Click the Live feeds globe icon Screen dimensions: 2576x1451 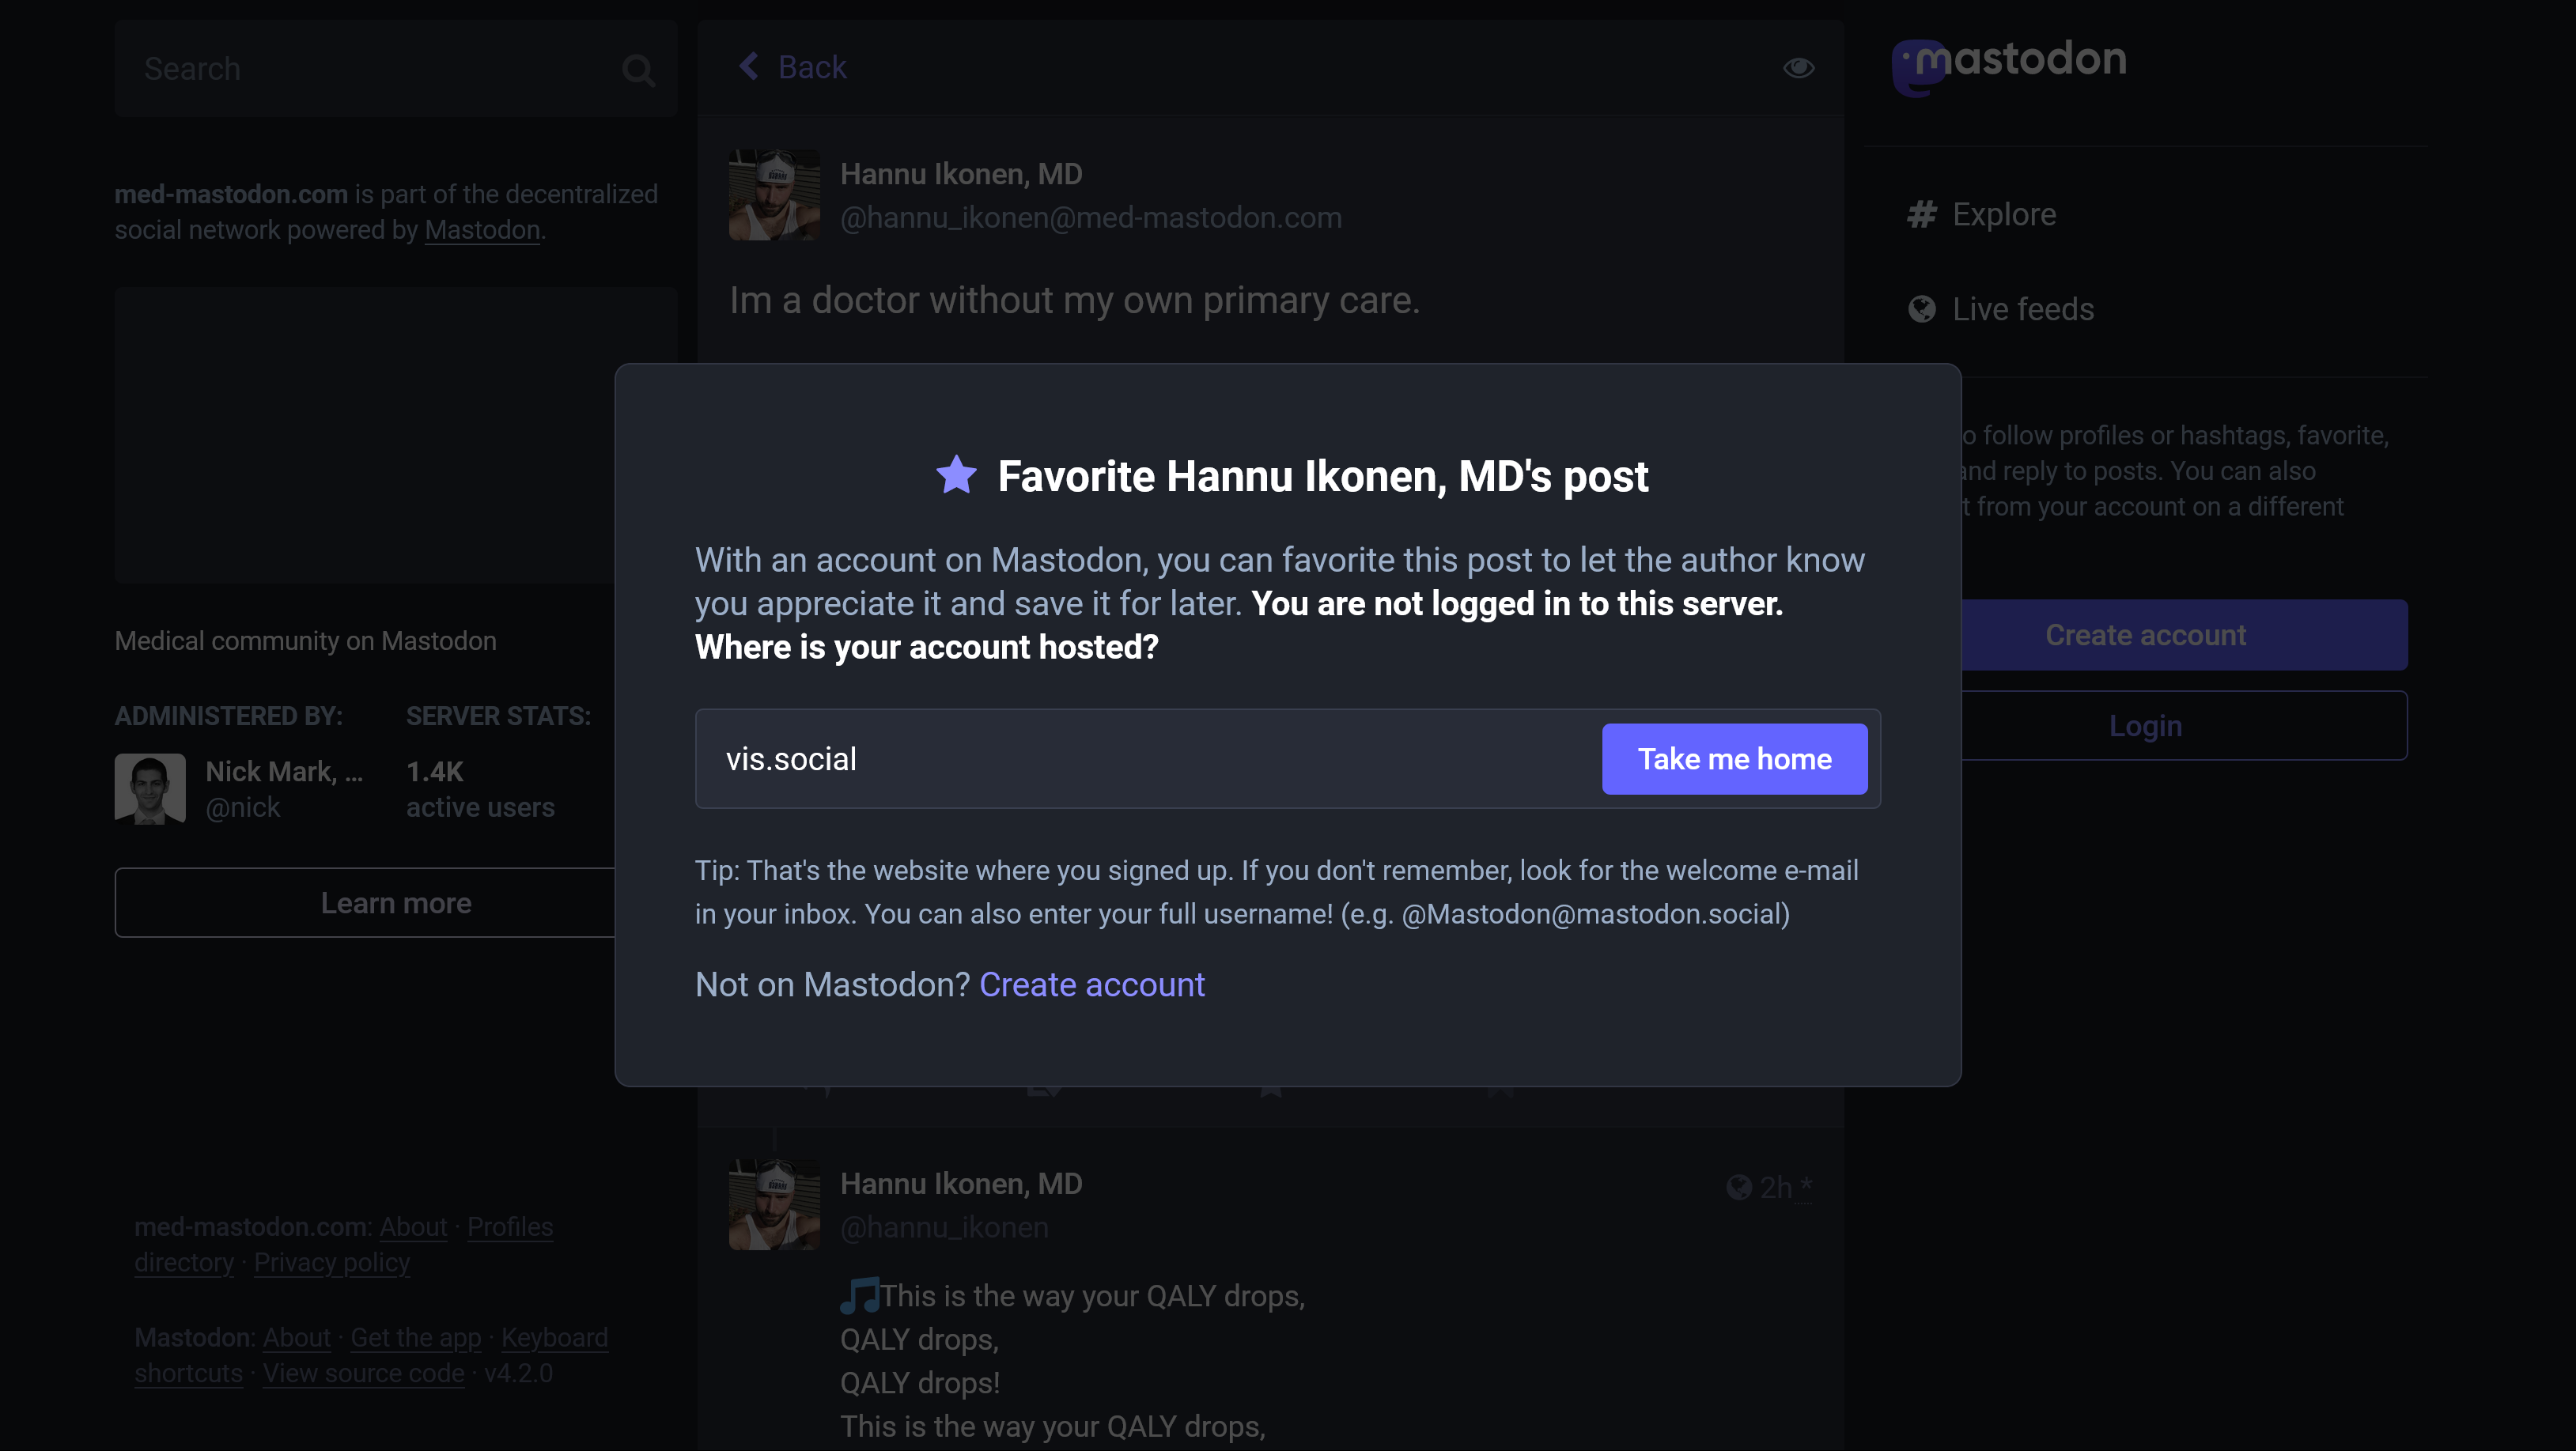(1921, 309)
